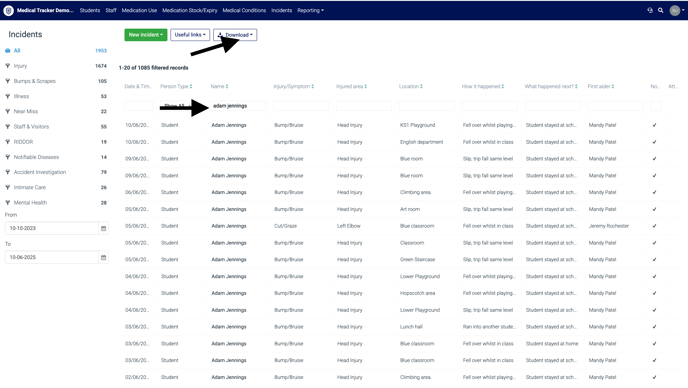The image size is (688, 388).
Task: Sort by Person Type column arrows
Action: coord(191,86)
